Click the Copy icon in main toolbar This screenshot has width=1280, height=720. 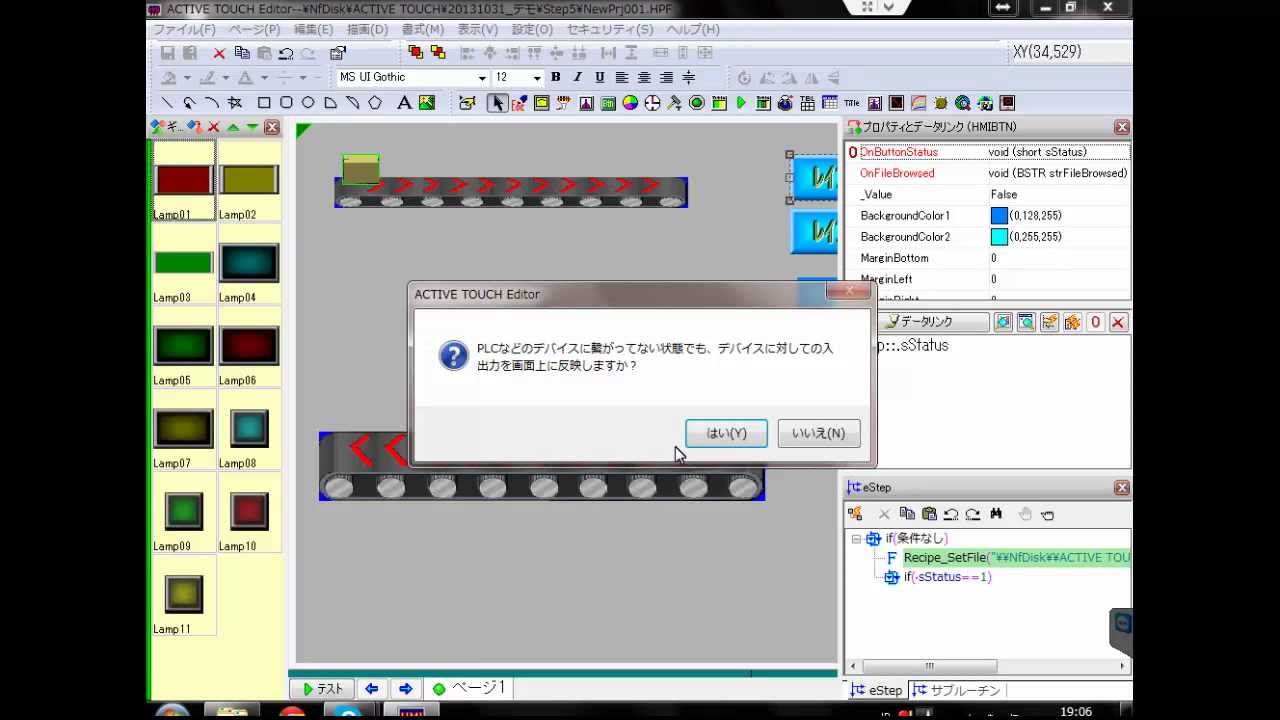point(242,53)
